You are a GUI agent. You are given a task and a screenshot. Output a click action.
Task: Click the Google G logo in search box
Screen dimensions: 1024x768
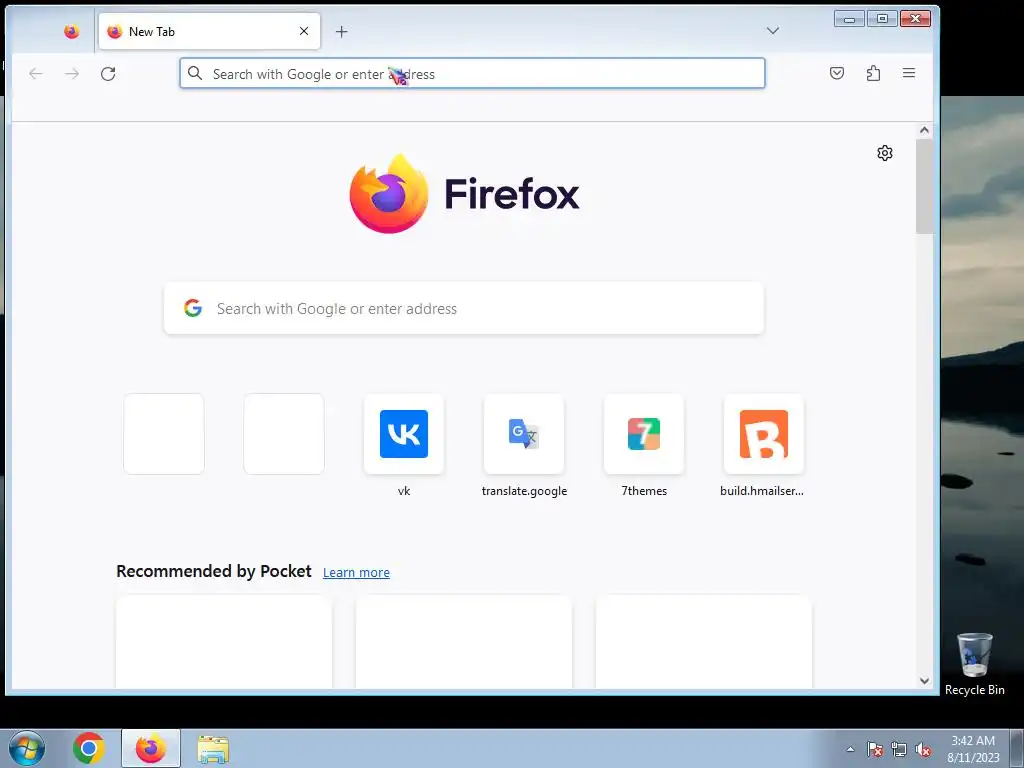click(193, 308)
